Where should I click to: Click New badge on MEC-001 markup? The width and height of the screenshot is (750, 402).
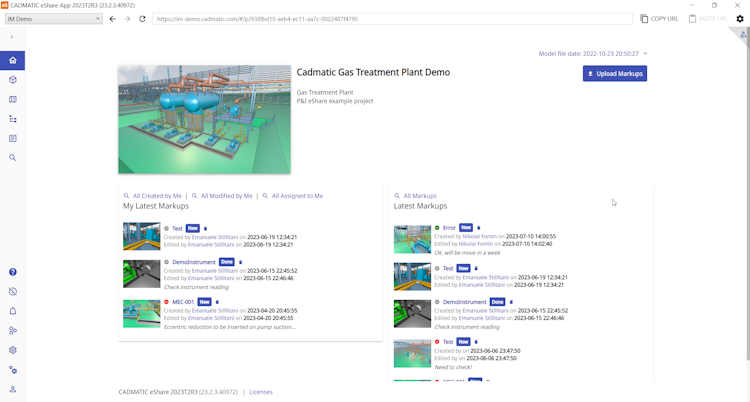point(204,302)
